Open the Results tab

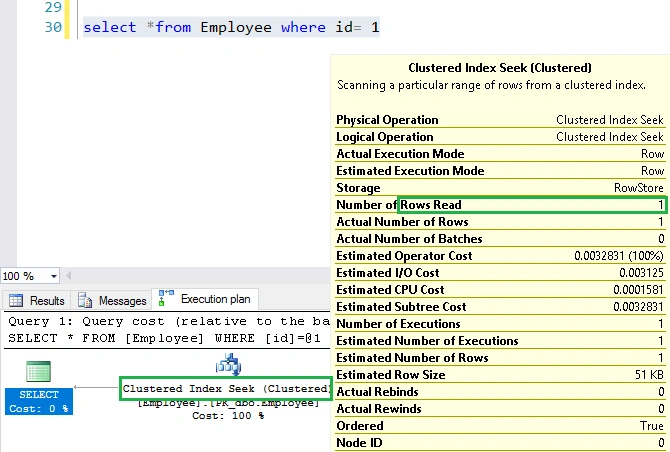37,300
